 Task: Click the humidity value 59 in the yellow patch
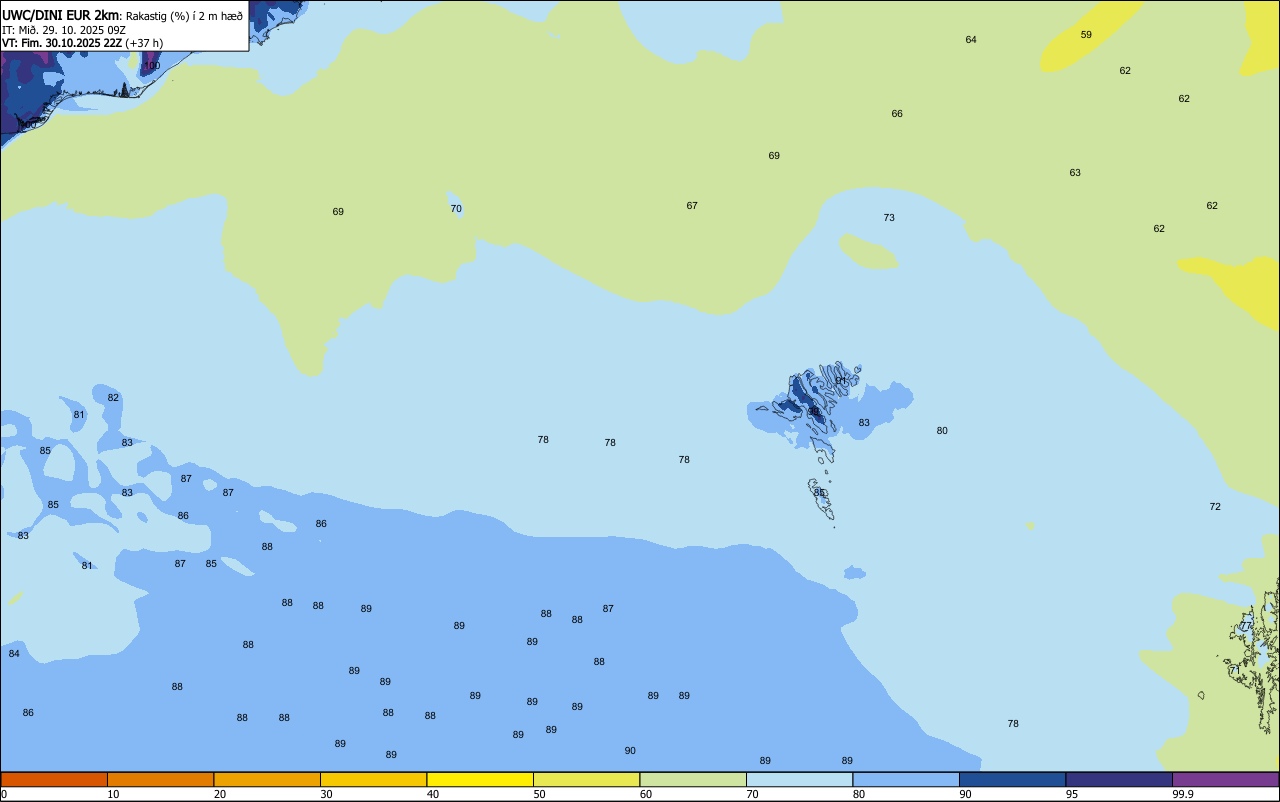(x=1086, y=35)
